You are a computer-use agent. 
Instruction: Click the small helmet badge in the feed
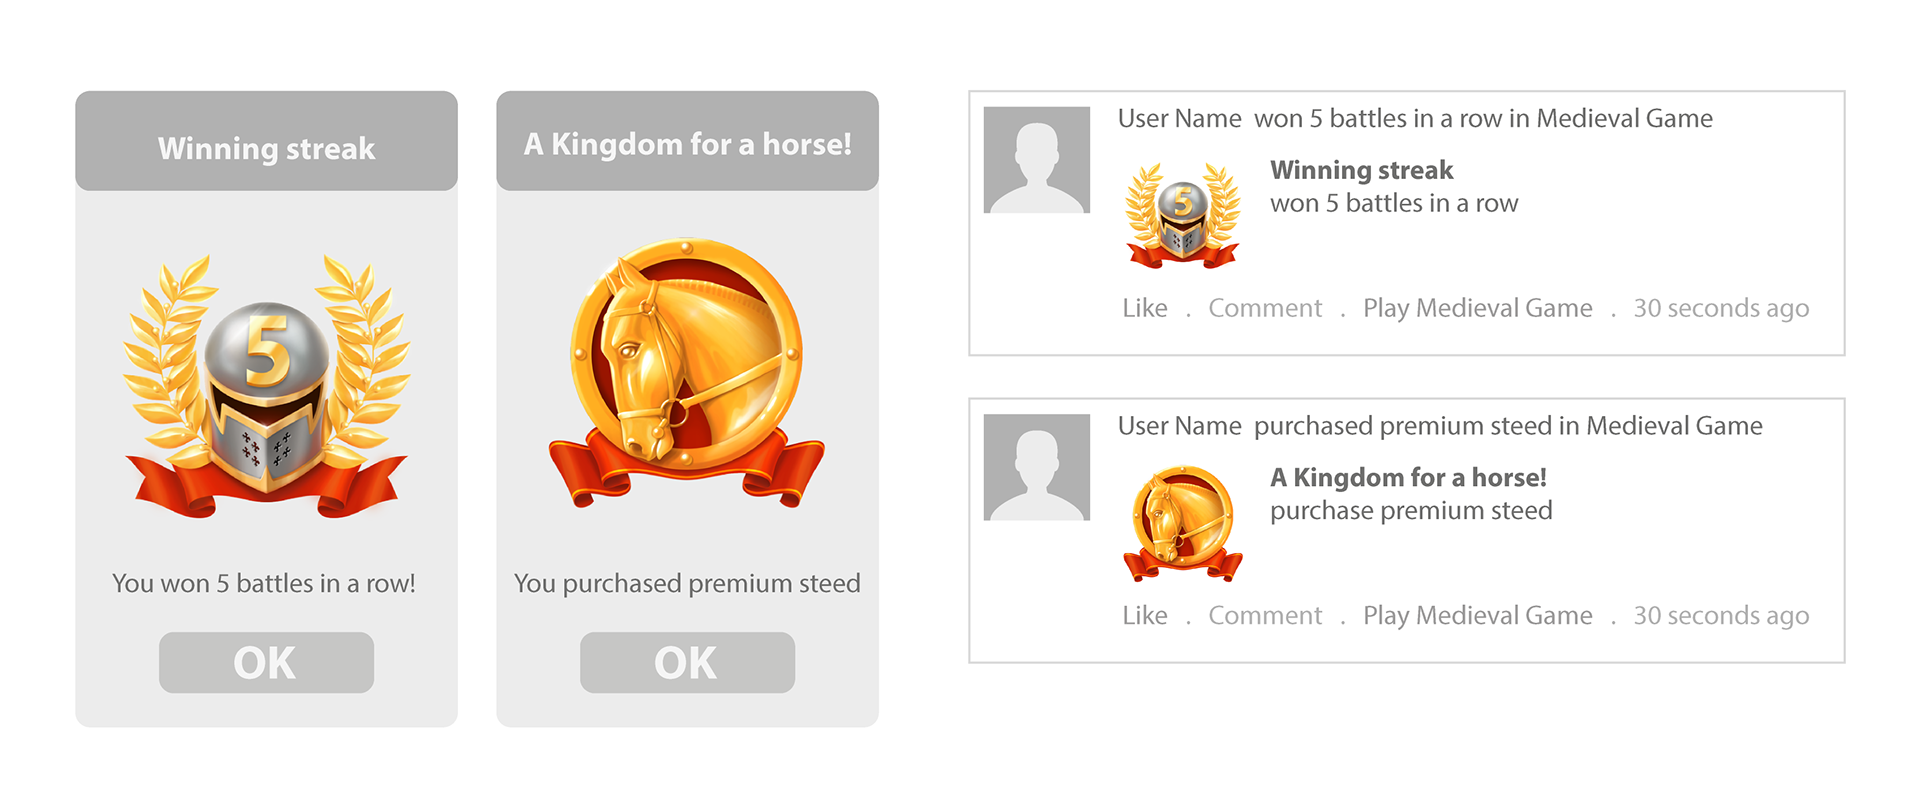[x=1183, y=215]
